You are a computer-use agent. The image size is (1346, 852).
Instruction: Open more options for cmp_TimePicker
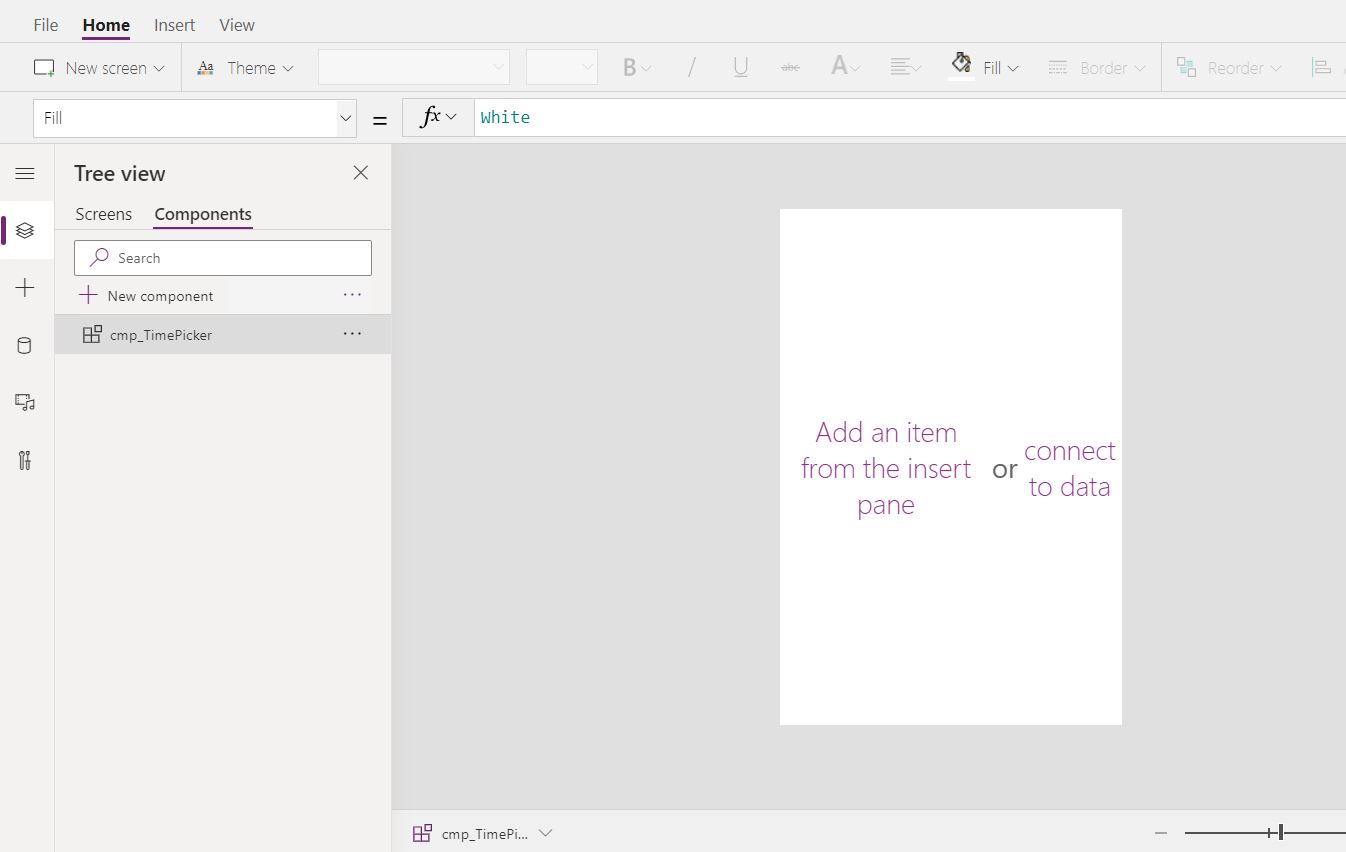point(352,334)
